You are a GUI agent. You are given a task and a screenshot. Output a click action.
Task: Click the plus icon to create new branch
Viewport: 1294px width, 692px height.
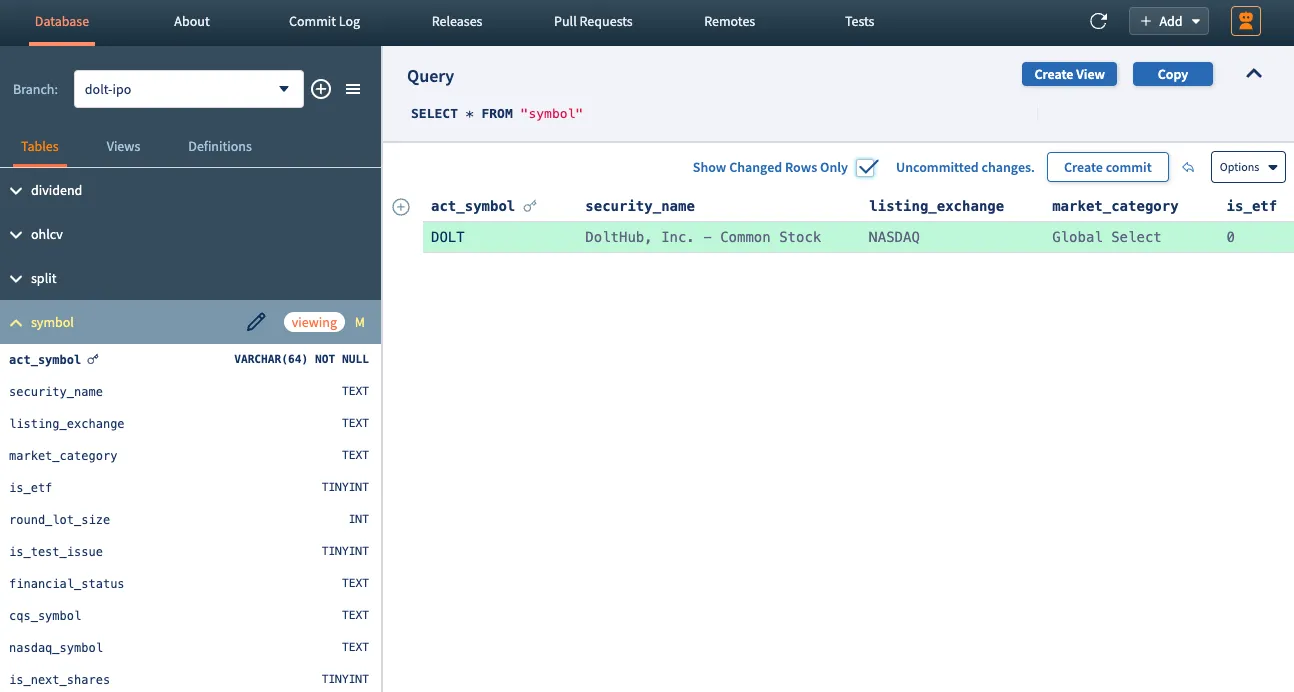tap(321, 89)
